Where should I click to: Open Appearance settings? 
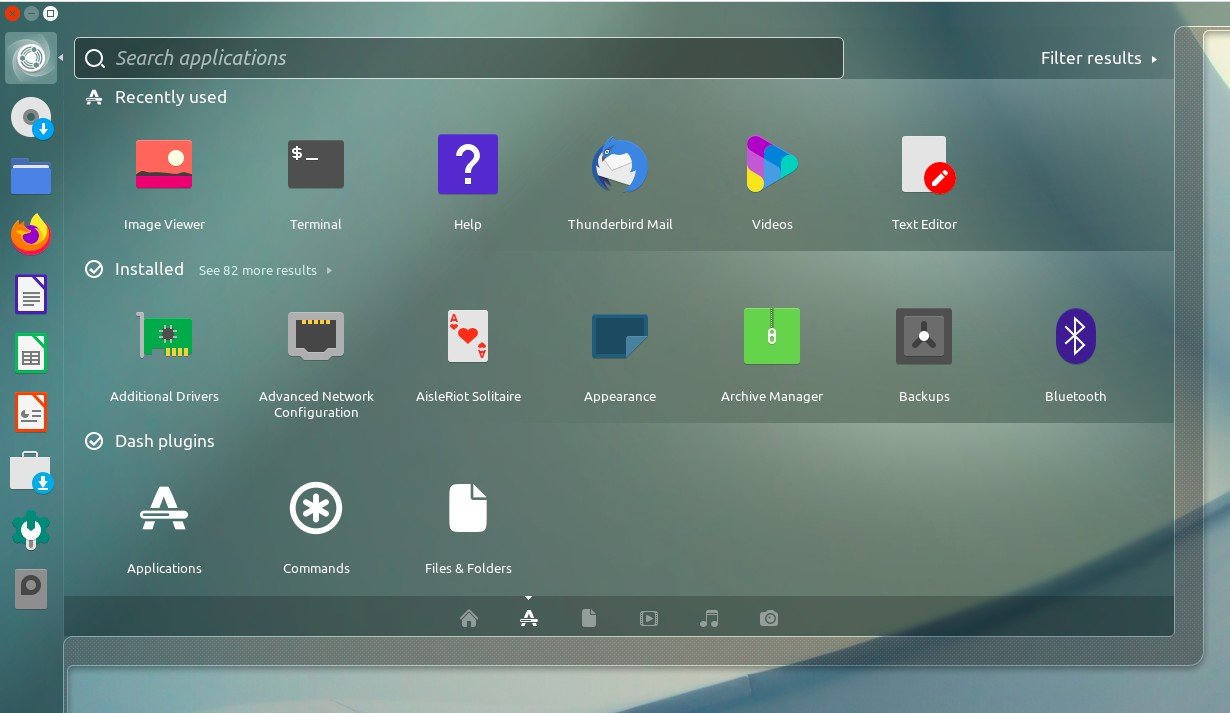tap(620, 336)
